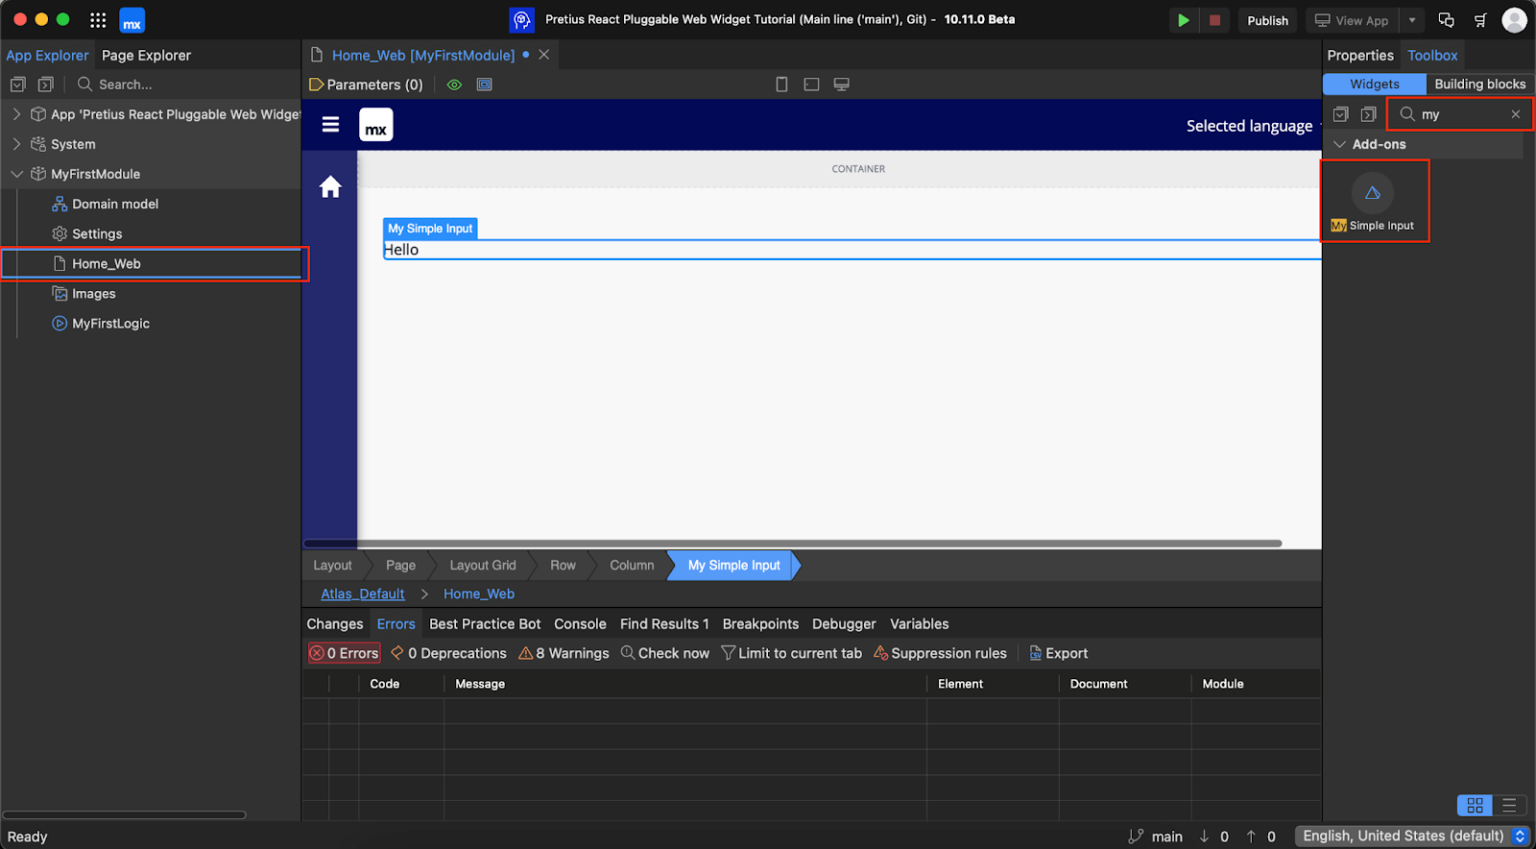Viewport: 1536px width, 849px height.
Task: Open the View App dropdown arrow
Action: pyautogui.click(x=1412, y=20)
